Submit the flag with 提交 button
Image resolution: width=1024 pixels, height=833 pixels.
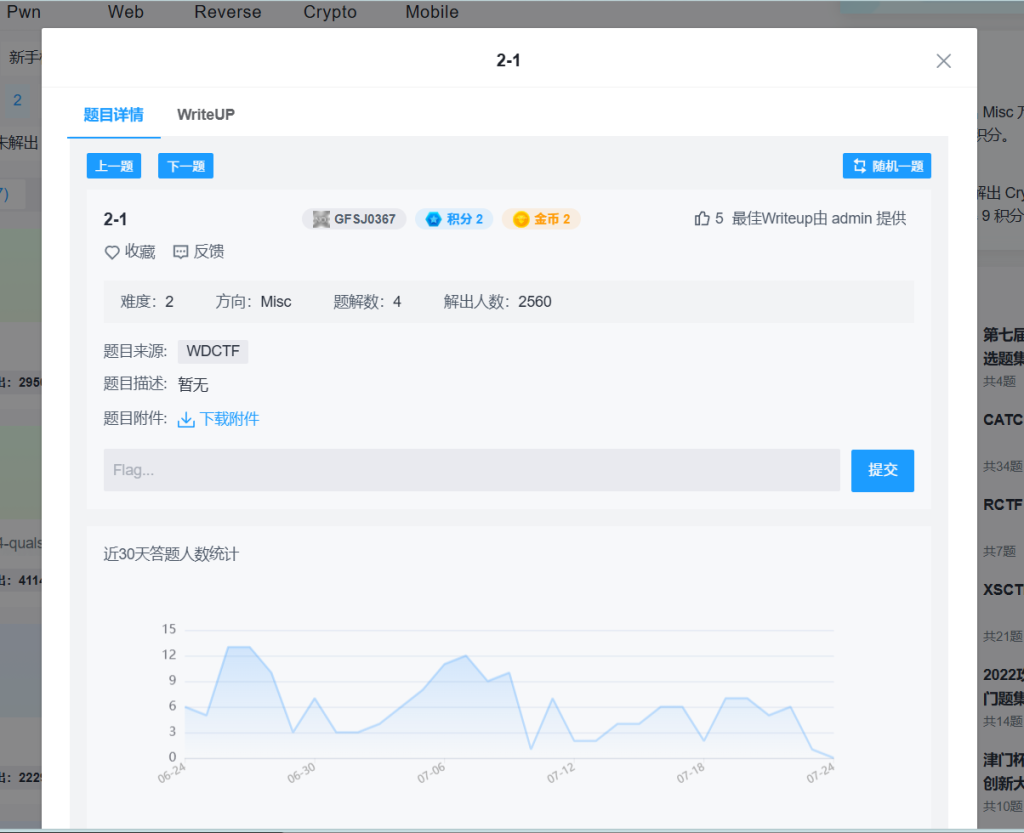pyautogui.click(x=882, y=470)
